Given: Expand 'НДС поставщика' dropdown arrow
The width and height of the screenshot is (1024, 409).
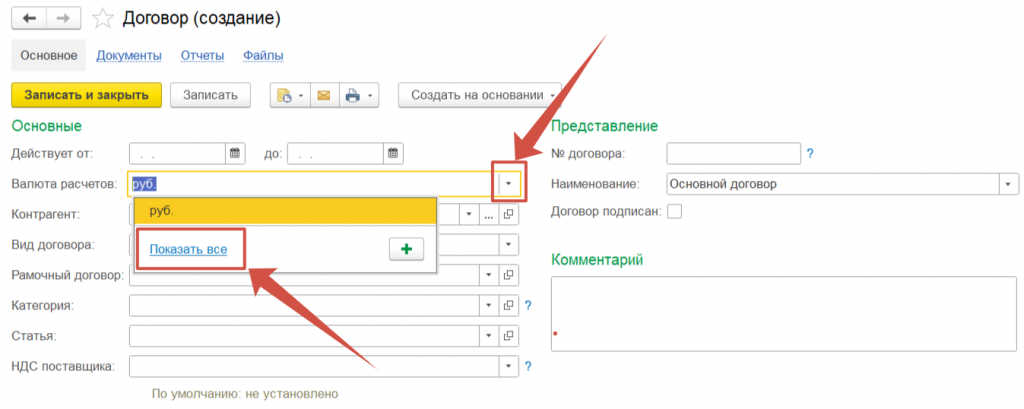Looking at the screenshot, I should point(508,366).
